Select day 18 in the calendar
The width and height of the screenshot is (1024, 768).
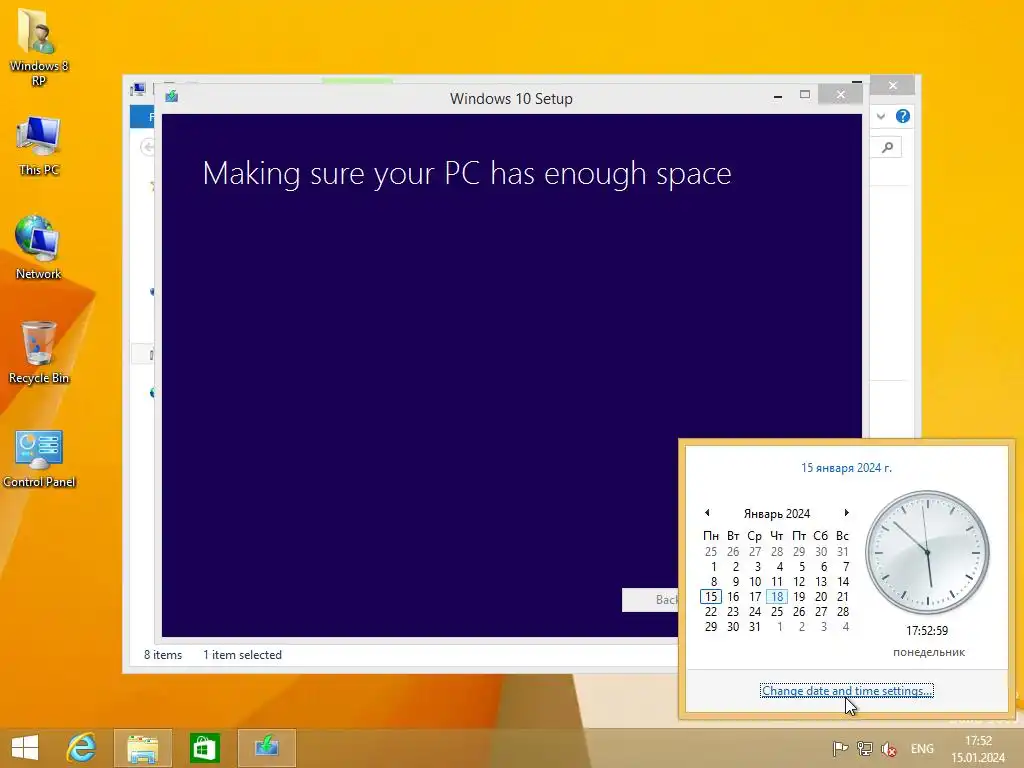pos(776,596)
